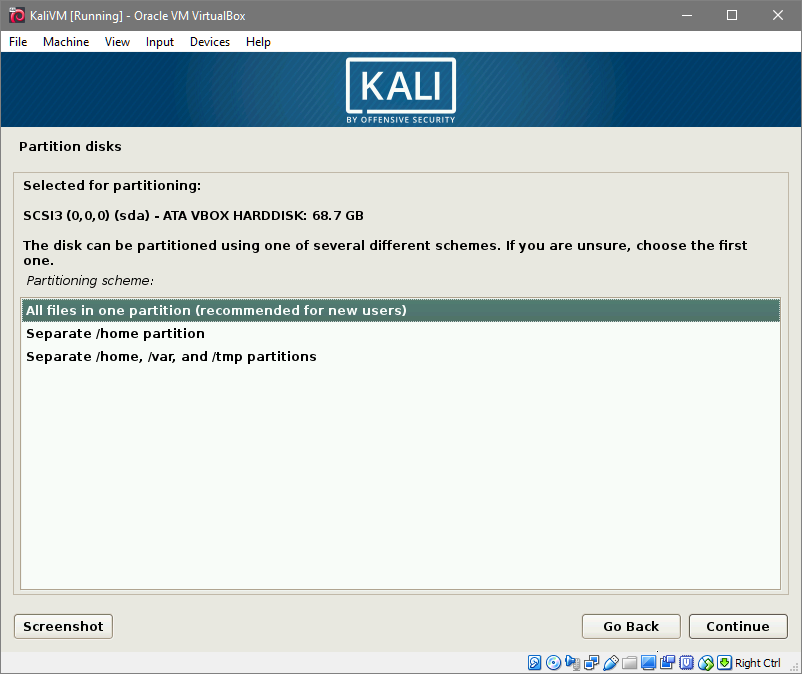Click the optical drive status icon
The height and width of the screenshot is (674, 802).
pos(553,663)
